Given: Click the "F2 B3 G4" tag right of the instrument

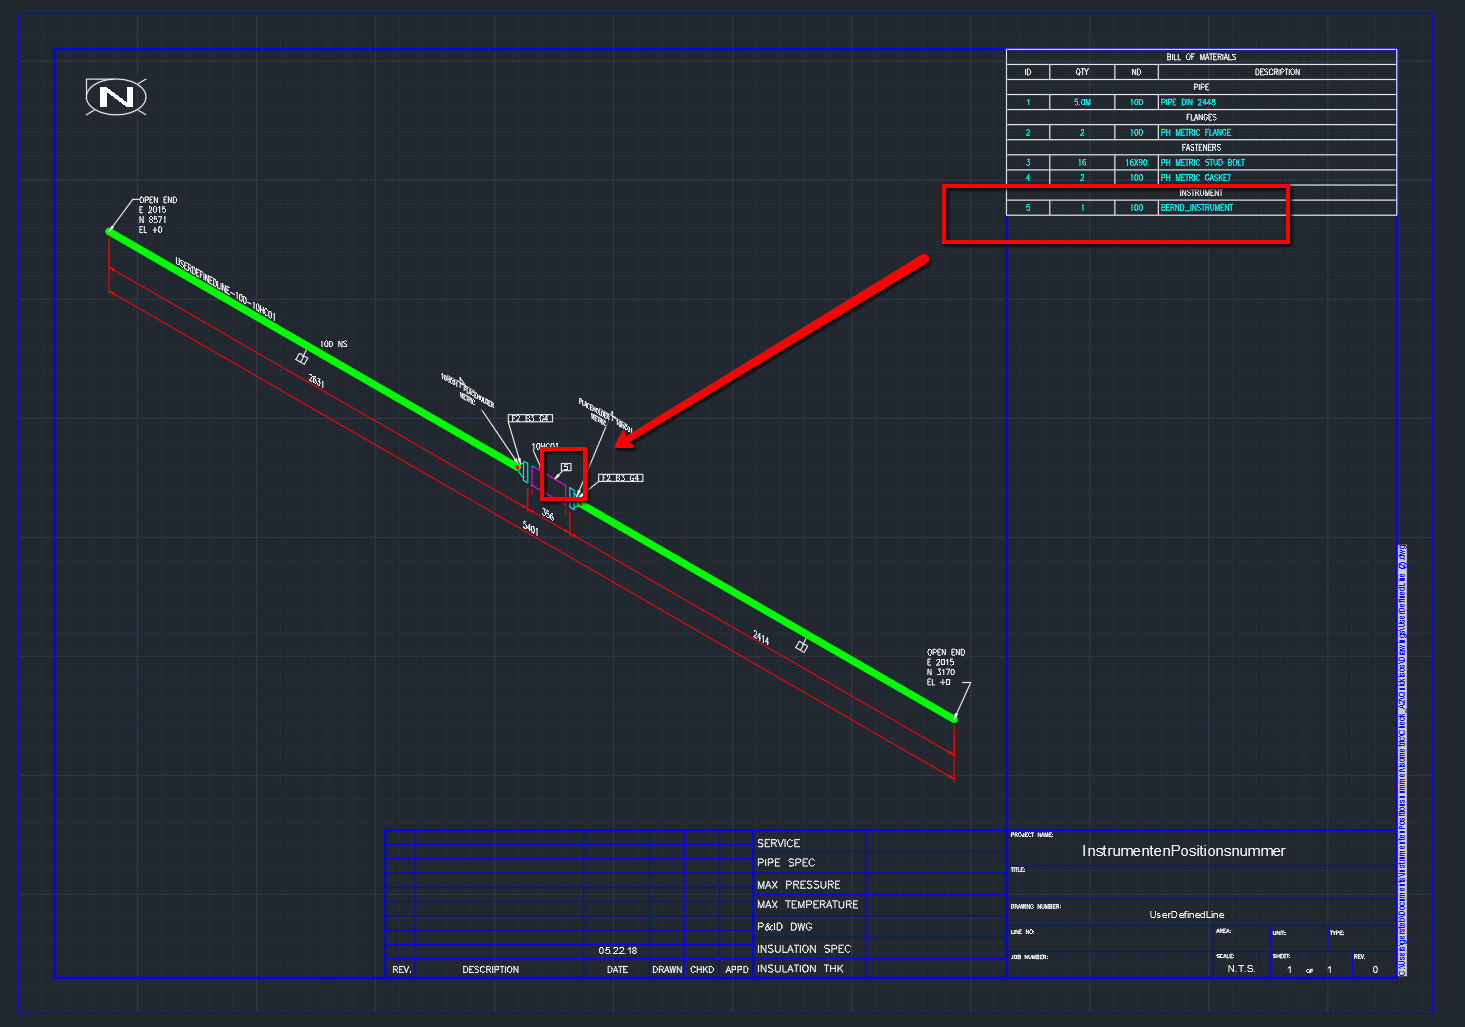Looking at the screenshot, I should (x=621, y=478).
